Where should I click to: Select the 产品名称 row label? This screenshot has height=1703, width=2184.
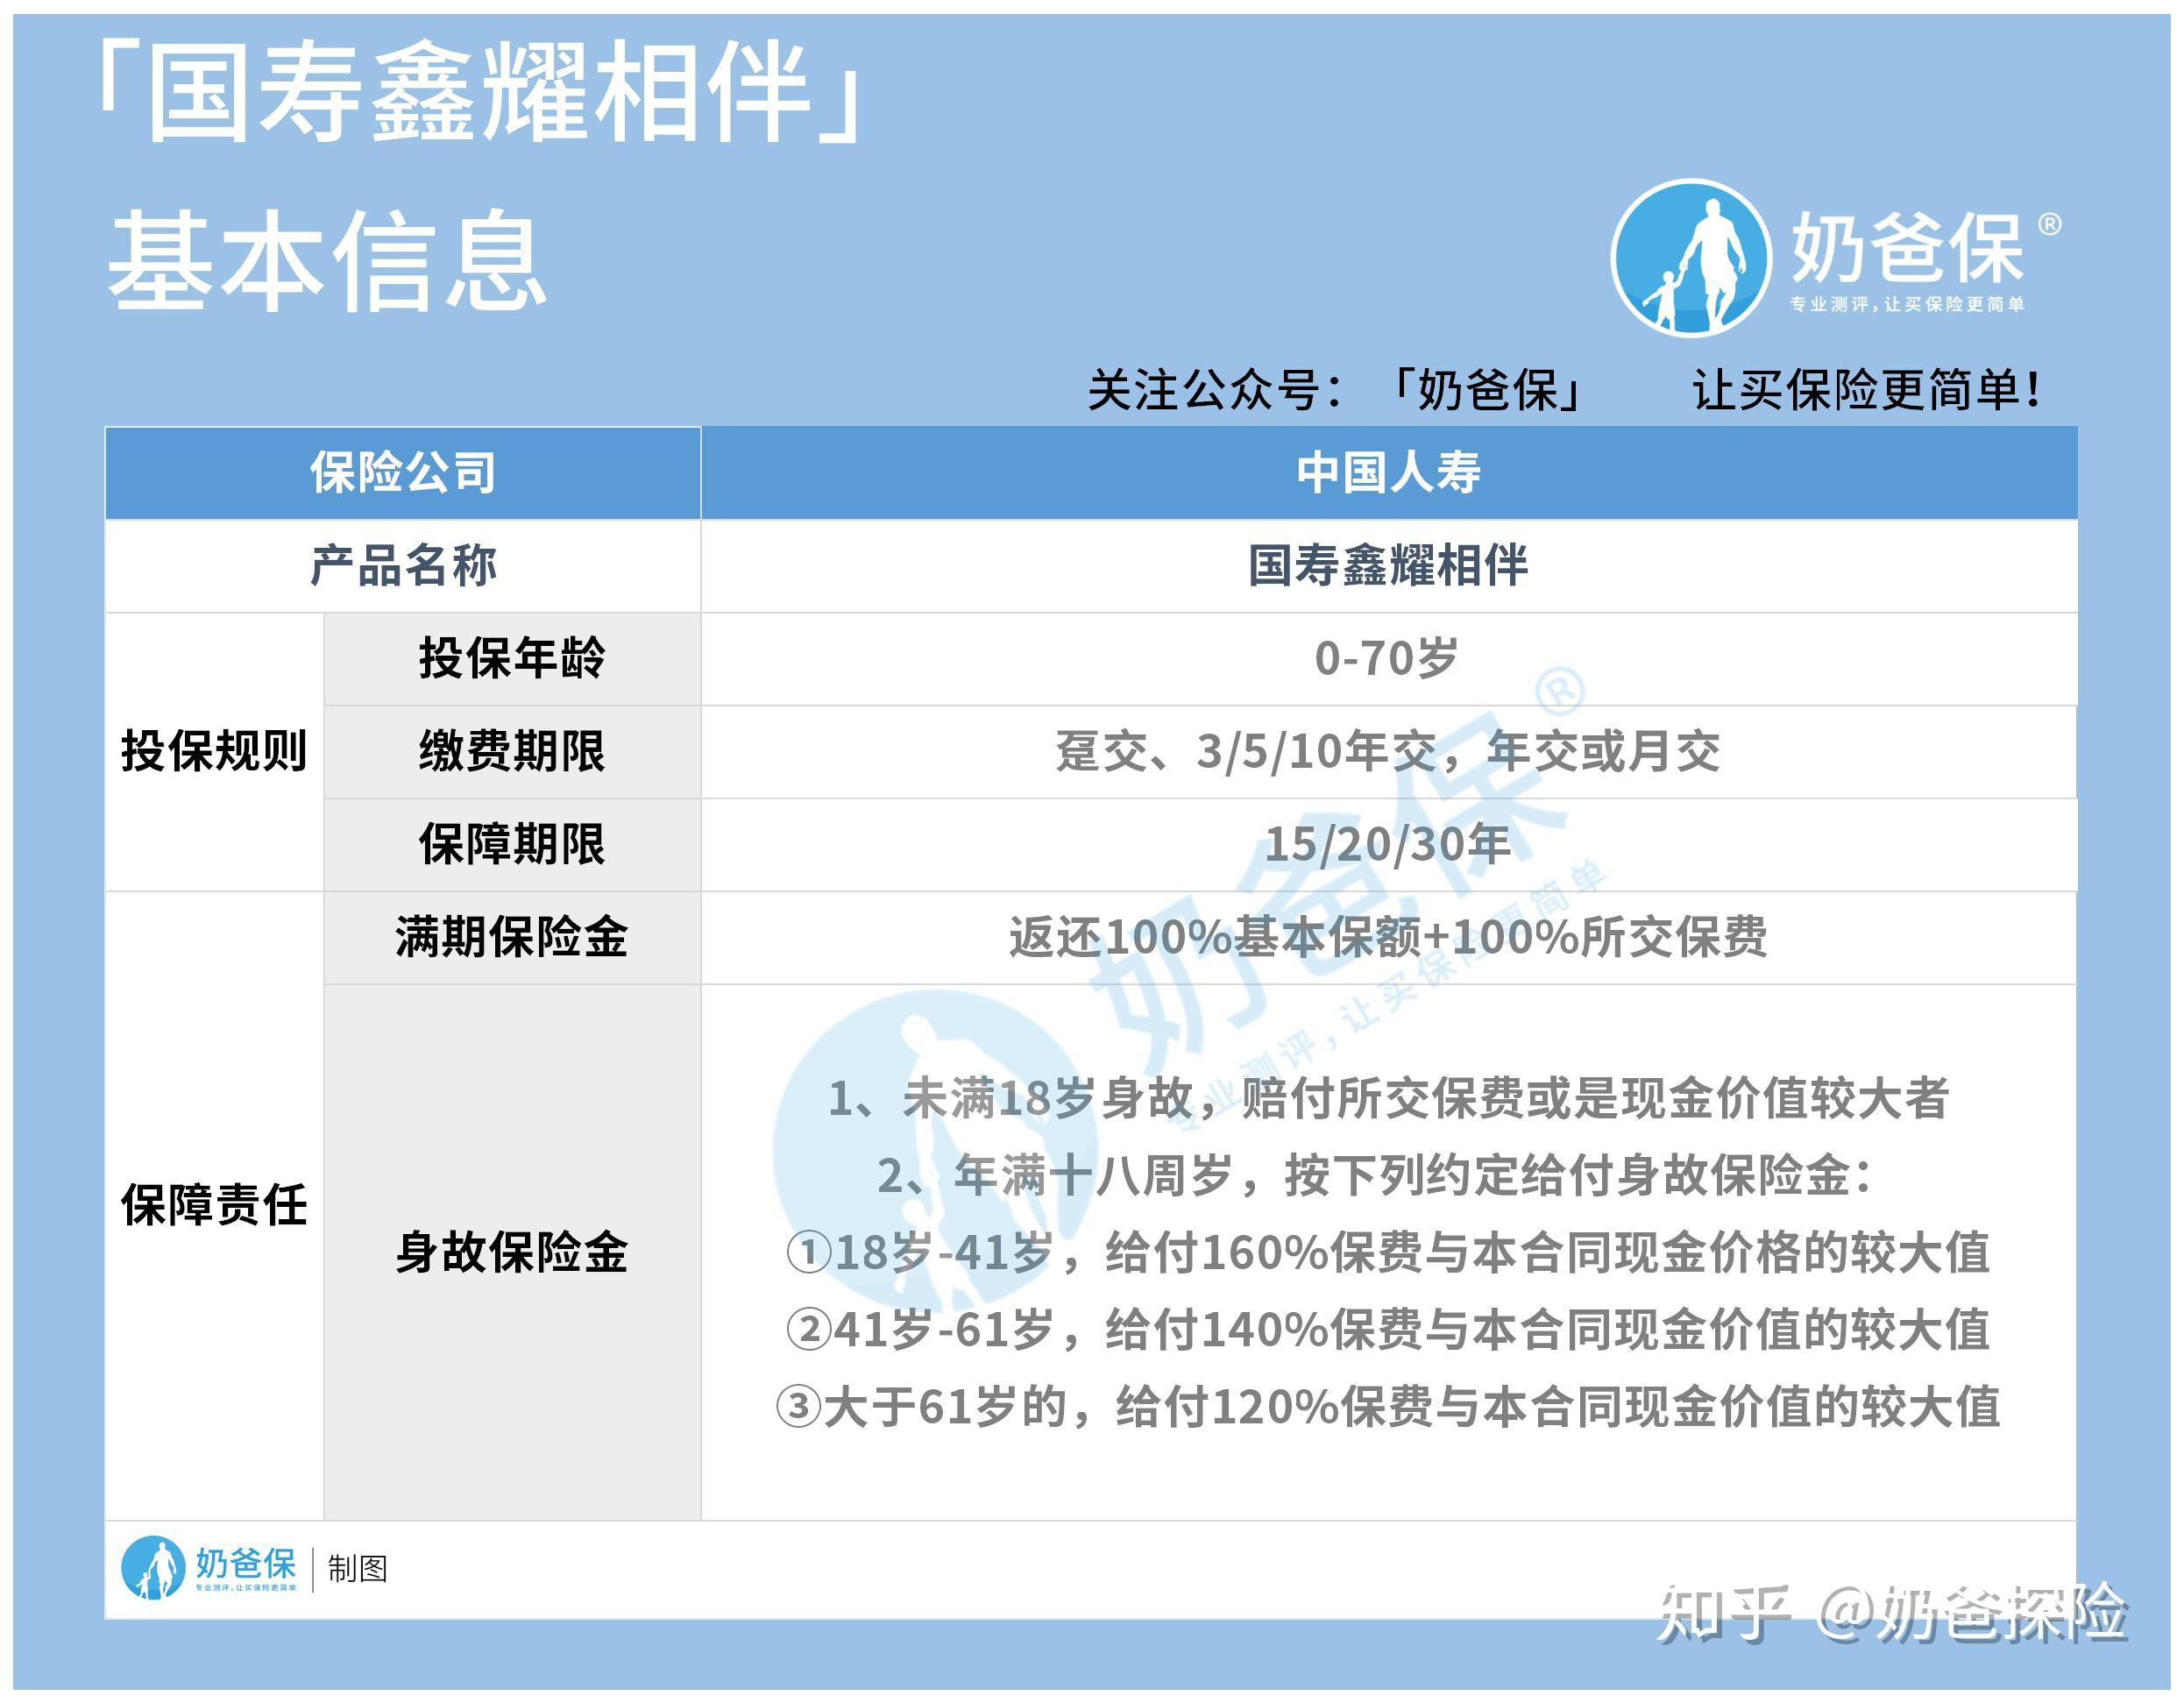[x=403, y=566]
